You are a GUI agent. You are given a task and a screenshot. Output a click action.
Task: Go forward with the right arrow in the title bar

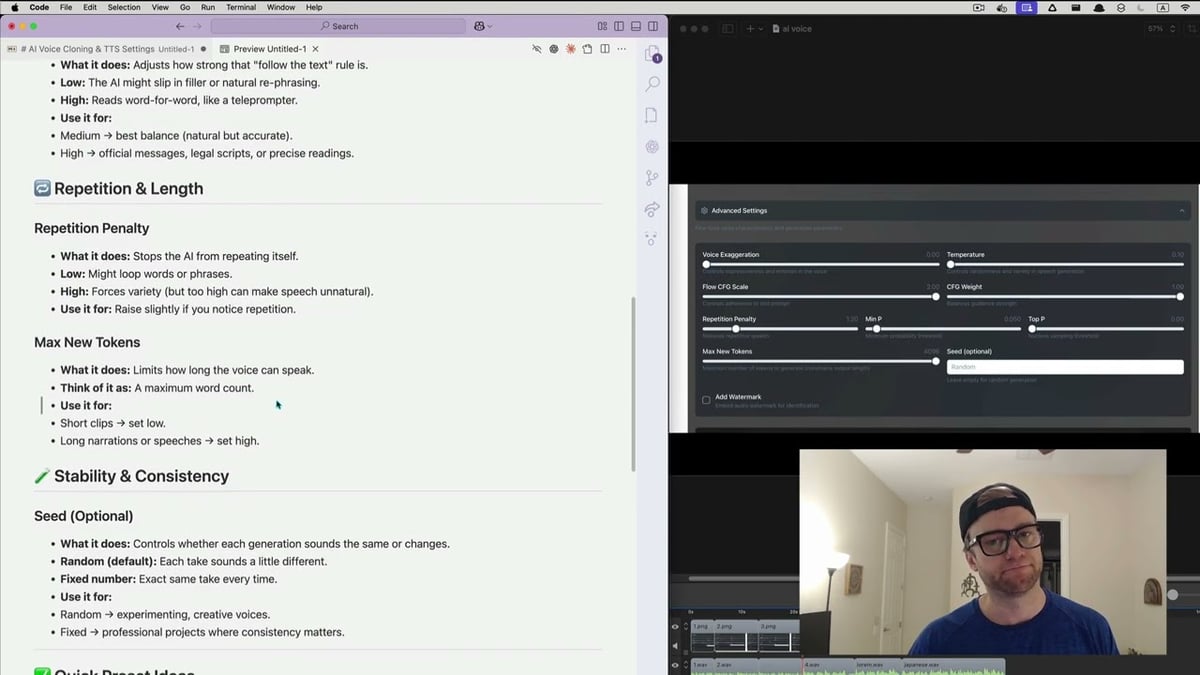(196, 26)
